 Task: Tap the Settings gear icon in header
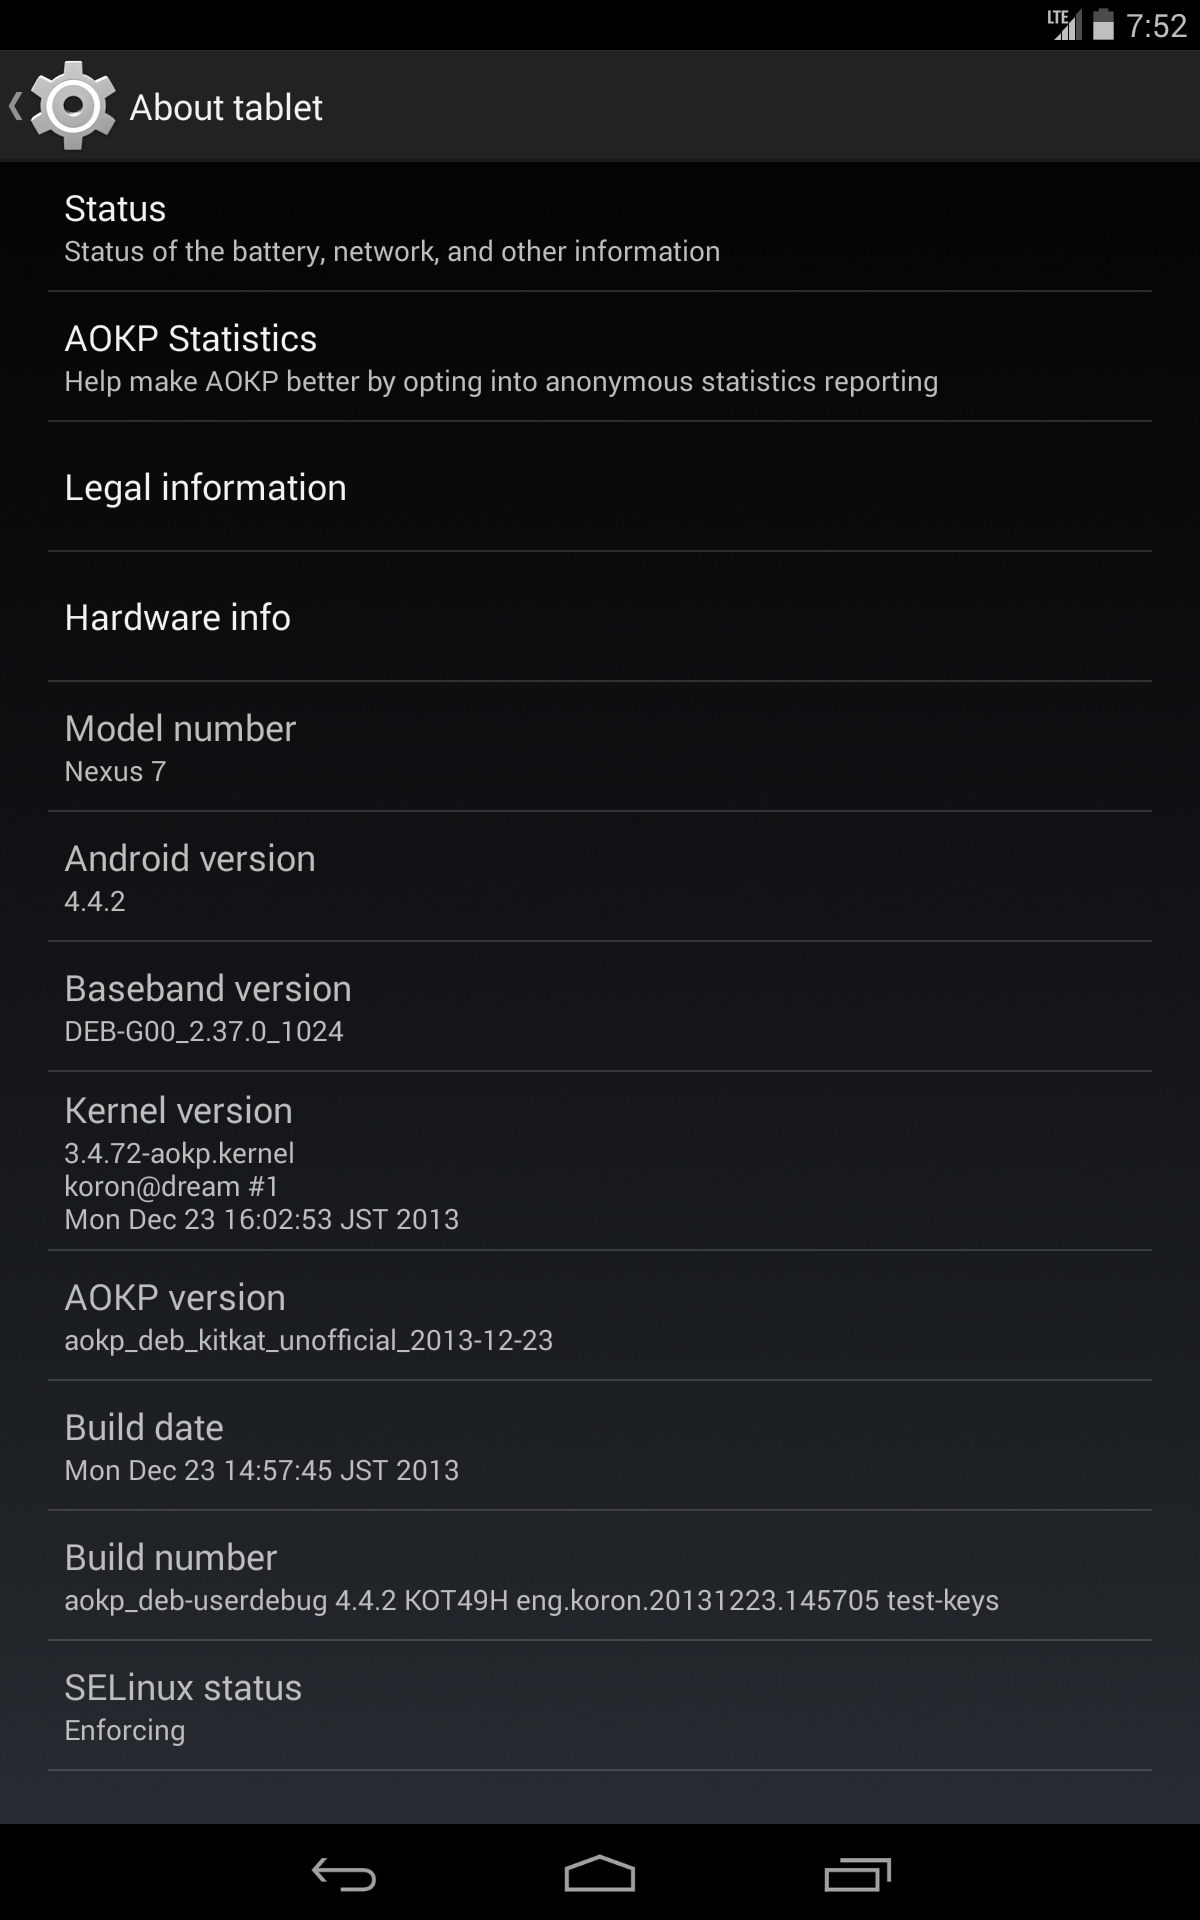(x=72, y=106)
